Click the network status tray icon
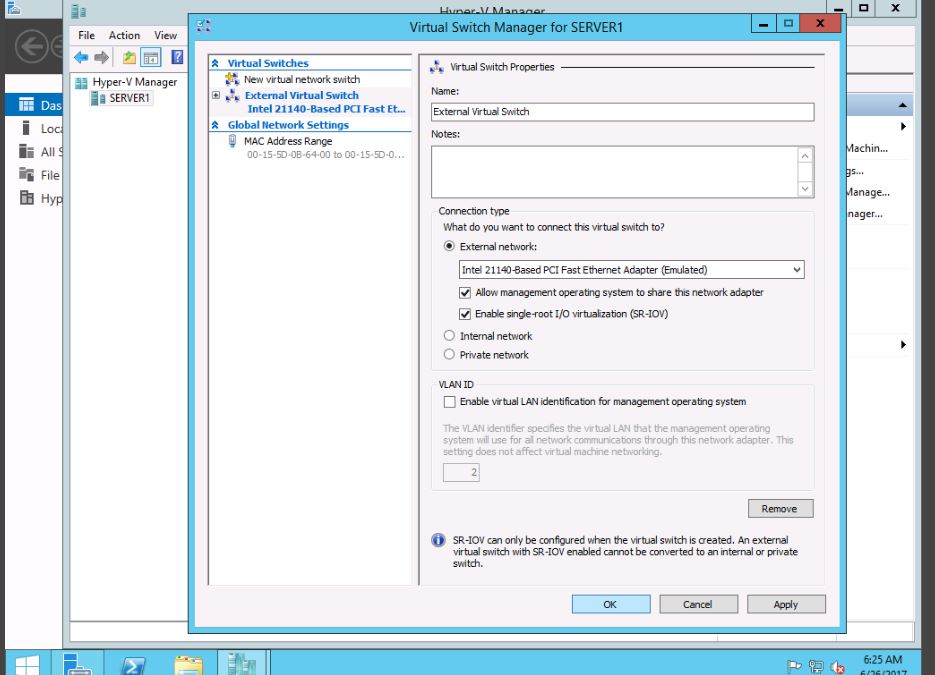This screenshot has width=935, height=675. pyautogui.click(x=816, y=666)
